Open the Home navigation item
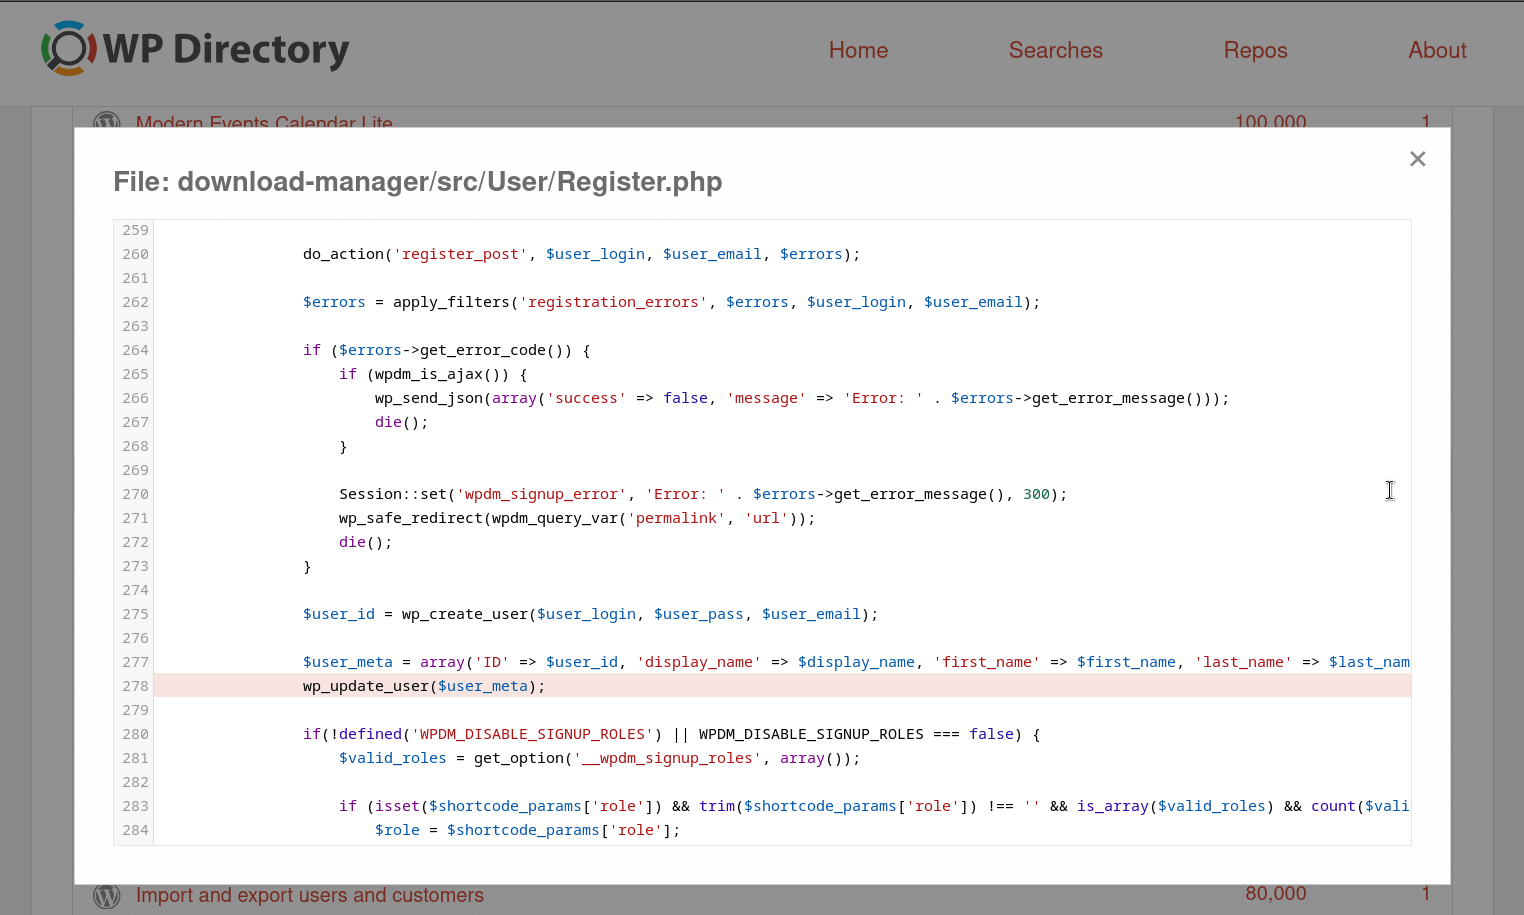The width and height of the screenshot is (1524, 915). [x=858, y=50]
